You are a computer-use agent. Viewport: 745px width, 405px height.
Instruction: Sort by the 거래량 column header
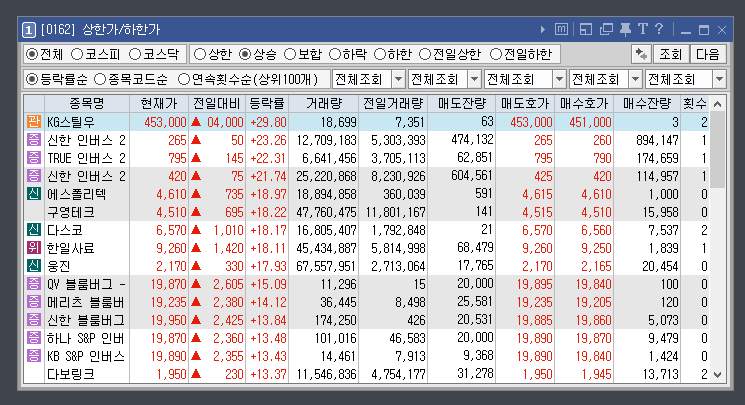[324, 103]
